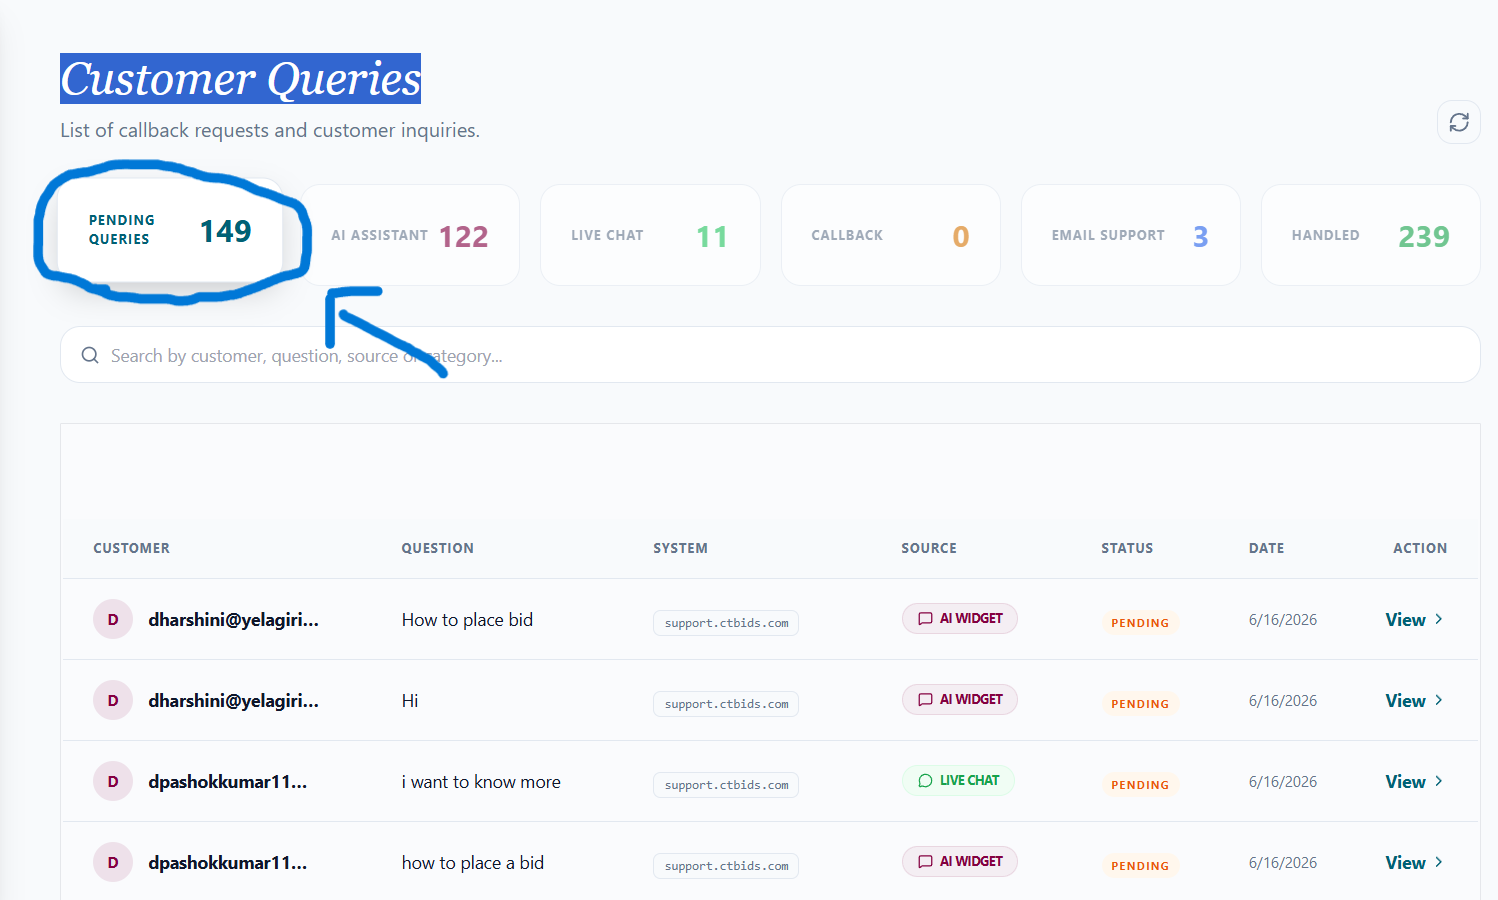This screenshot has width=1498, height=900.
Task: Show the Handled queries card
Action: click(1370, 235)
